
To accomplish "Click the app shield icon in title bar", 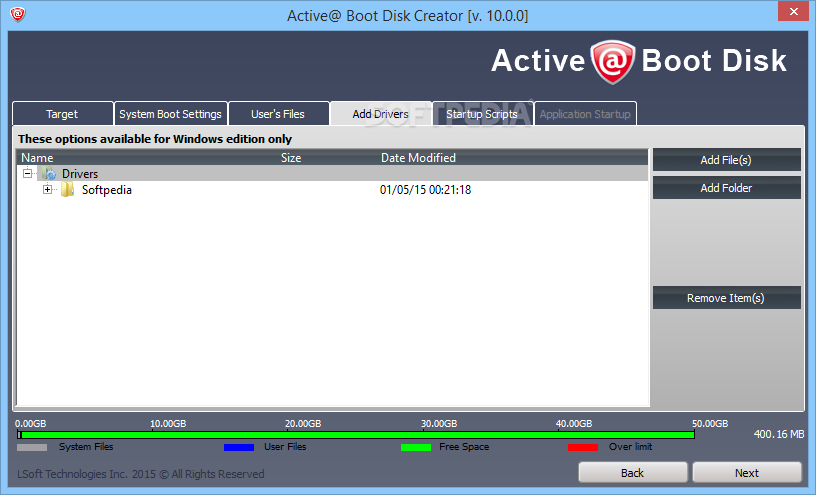I will tap(18, 15).
